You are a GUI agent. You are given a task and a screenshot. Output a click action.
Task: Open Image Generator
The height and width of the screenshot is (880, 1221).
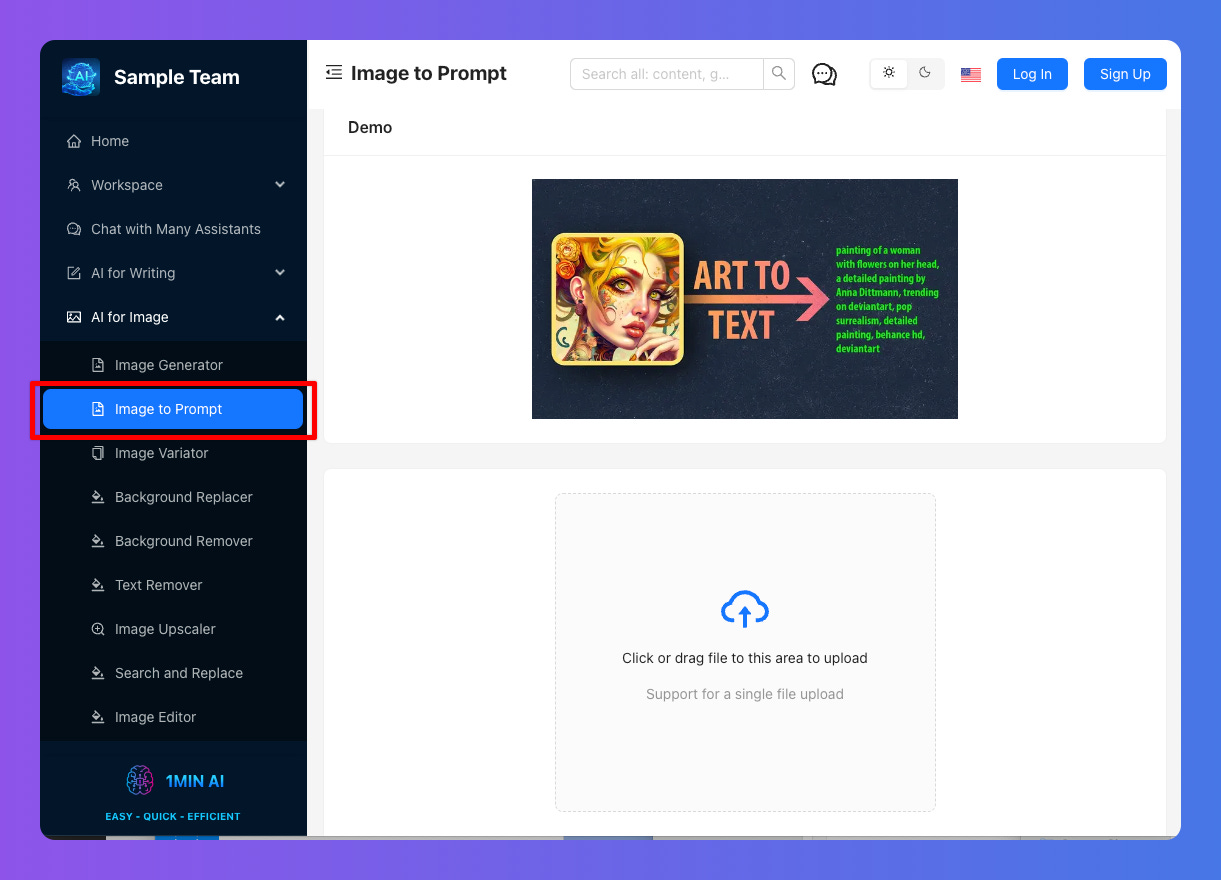coord(173,365)
